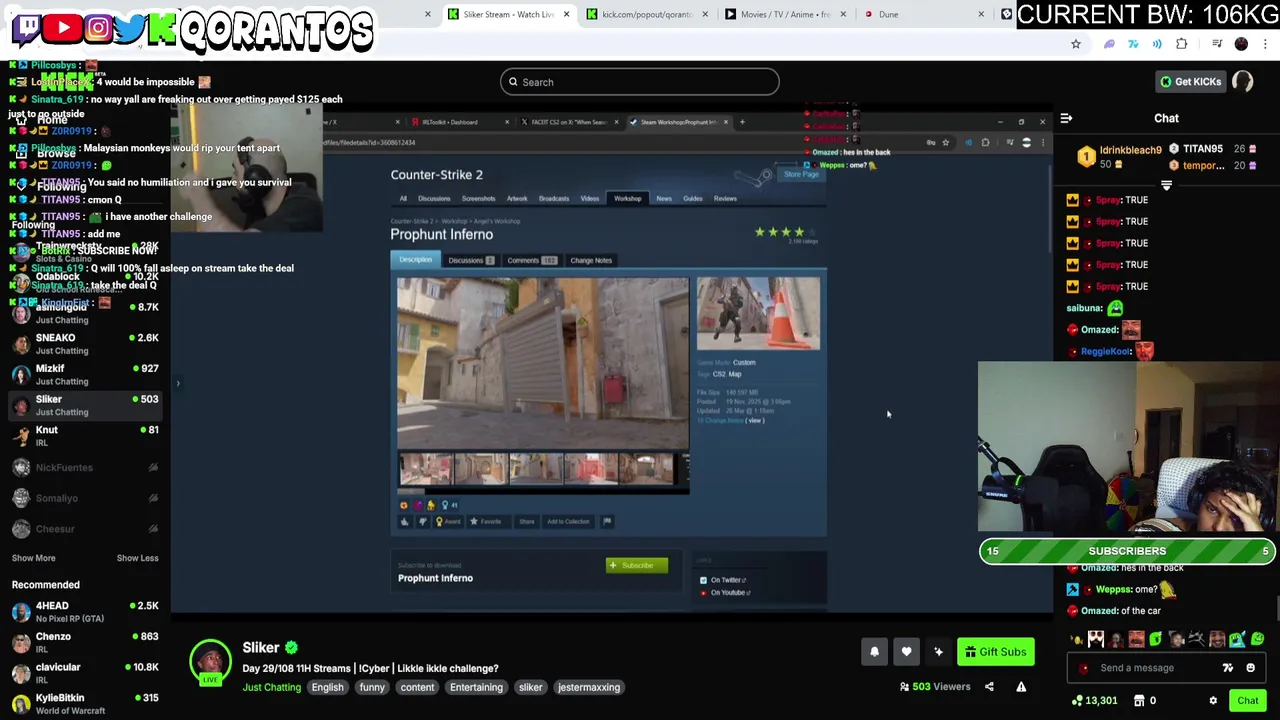This screenshot has width=1280, height=720.
Task: Open Screenshots tab in Steam hub
Action: point(478,198)
